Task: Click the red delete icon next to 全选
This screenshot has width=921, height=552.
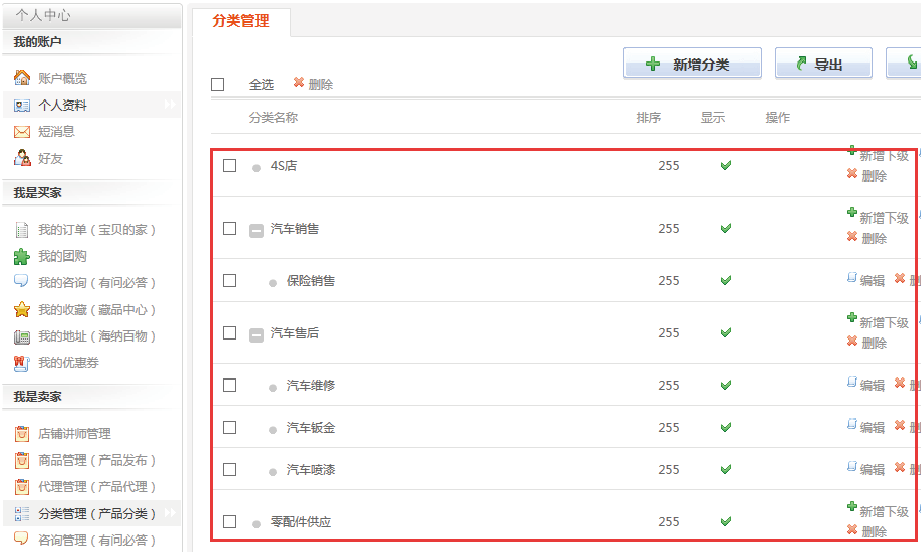Action: tap(299, 82)
